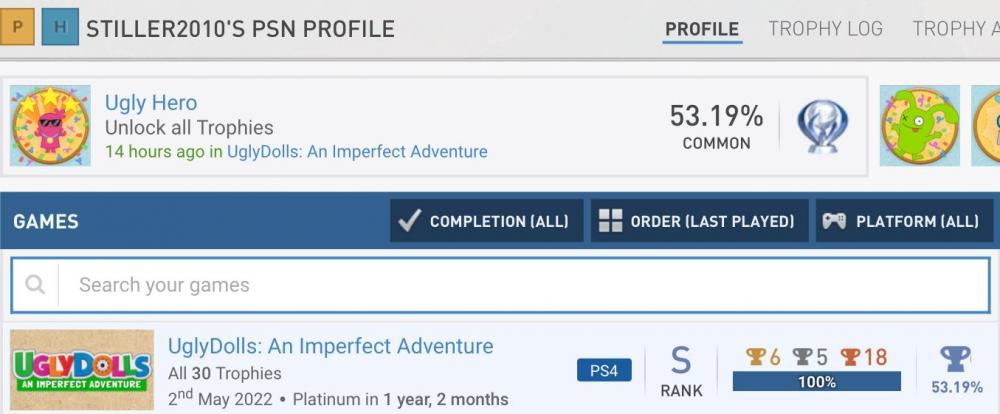The width and height of the screenshot is (1000, 414).
Task: Open the Completion (All) filter dropdown
Action: [486, 221]
